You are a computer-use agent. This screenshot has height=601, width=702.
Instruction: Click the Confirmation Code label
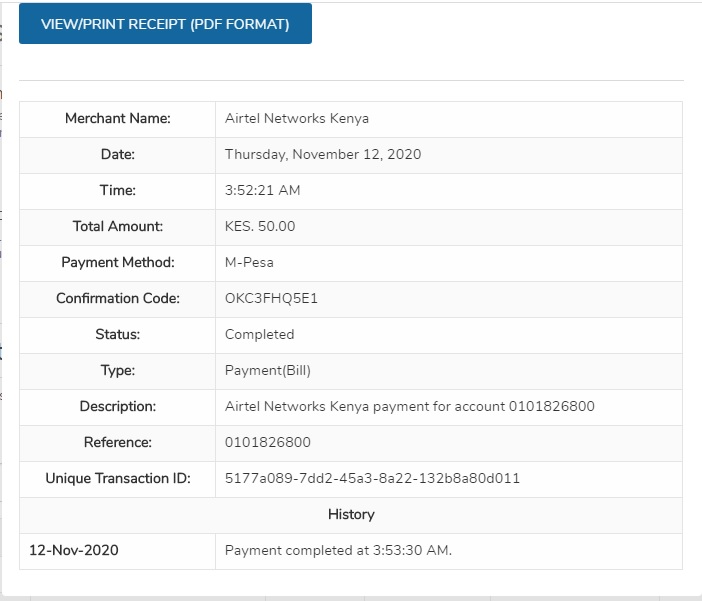[x=118, y=298]
